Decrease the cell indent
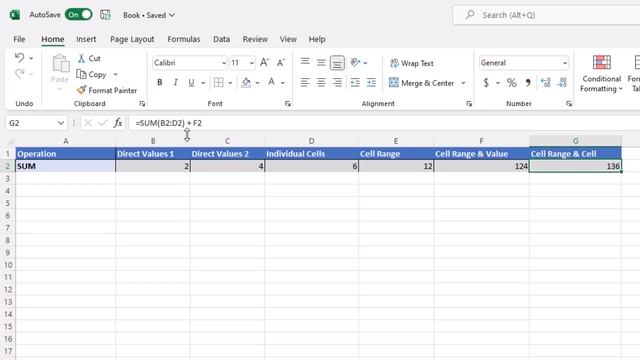640x360 pixels. pos(355,82)
